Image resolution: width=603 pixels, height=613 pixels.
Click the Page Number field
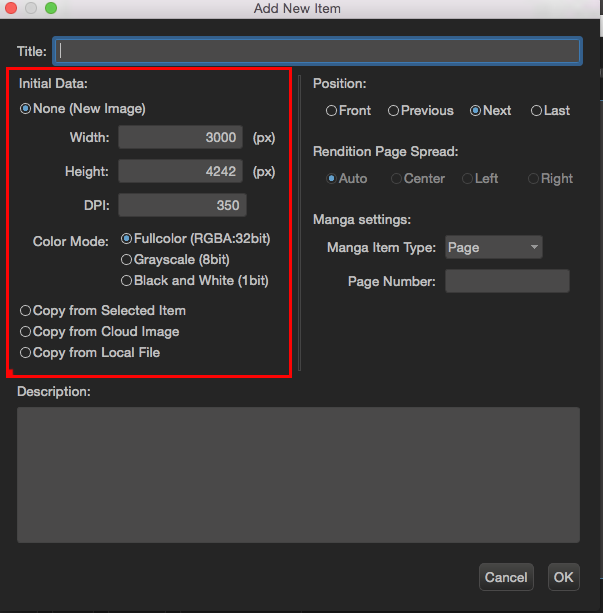(x=507, y=281)
